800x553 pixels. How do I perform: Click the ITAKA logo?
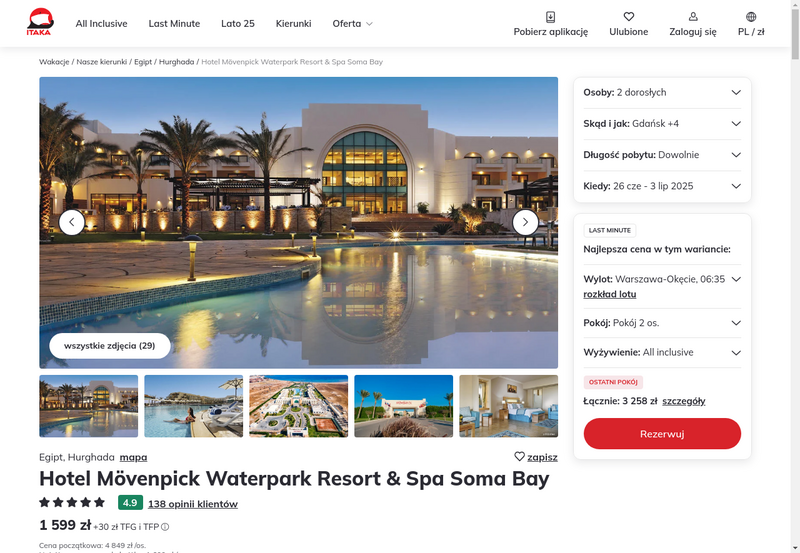pyautogui.click(x=40, y=22)
